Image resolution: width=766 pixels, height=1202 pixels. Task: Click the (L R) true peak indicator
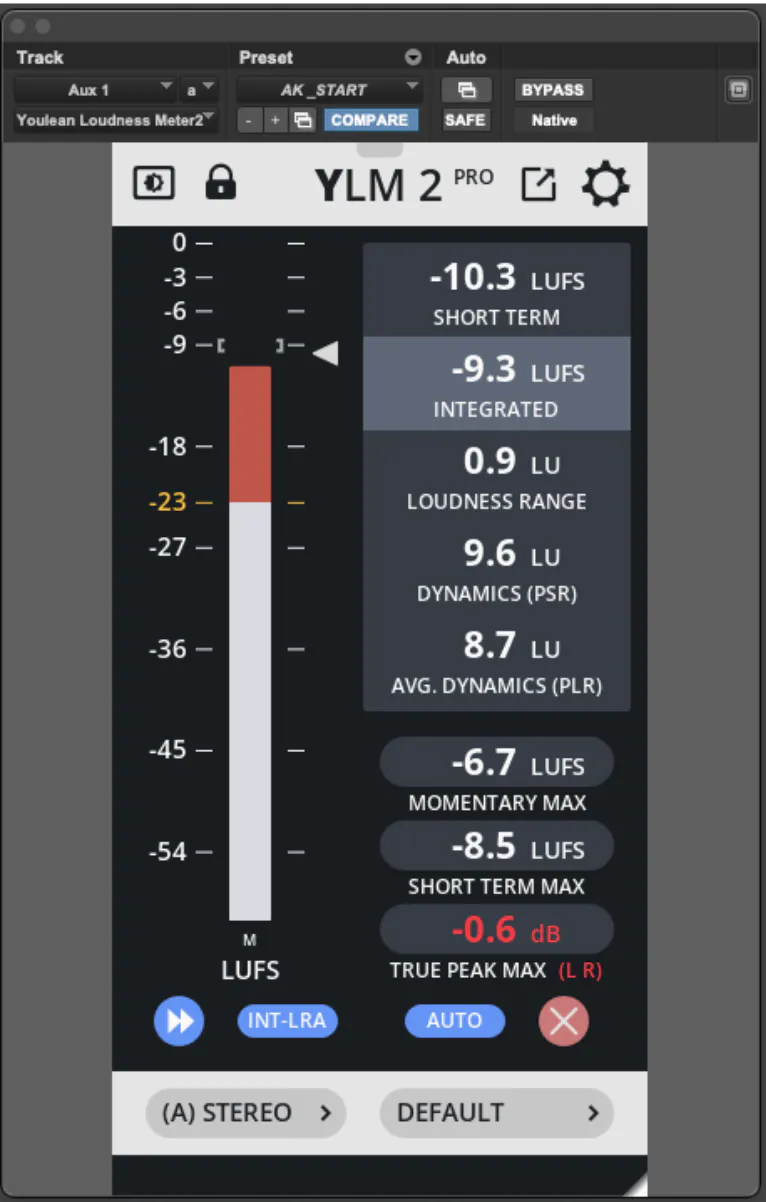[580, 970]
